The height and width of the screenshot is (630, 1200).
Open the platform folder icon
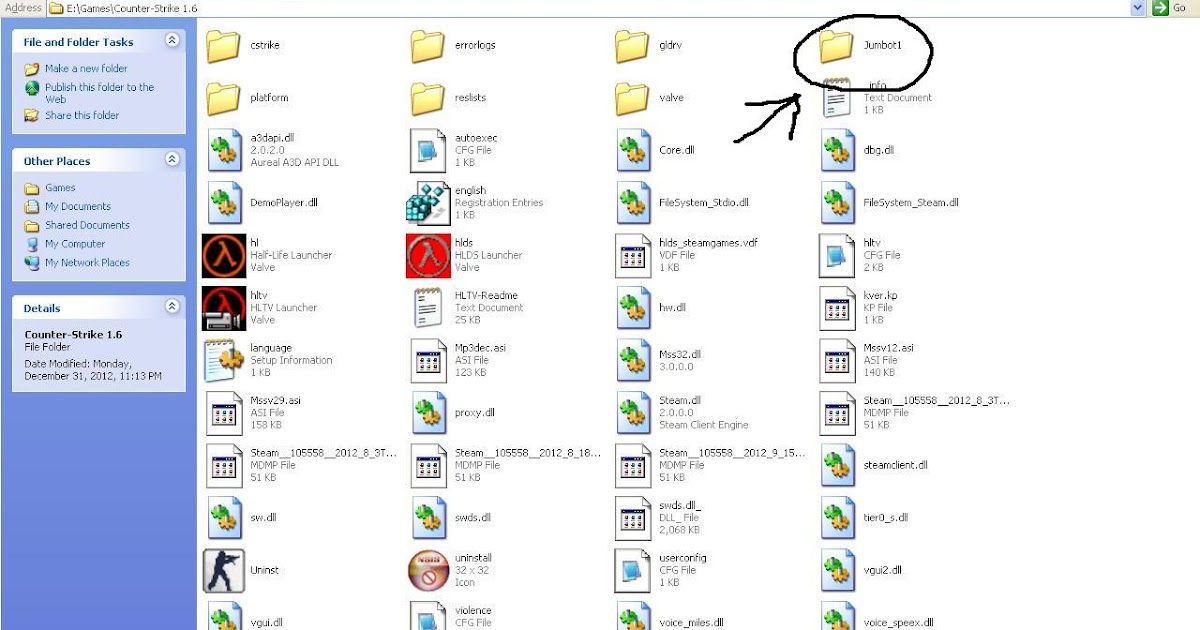pyautogui.click(x=223, y=98)
